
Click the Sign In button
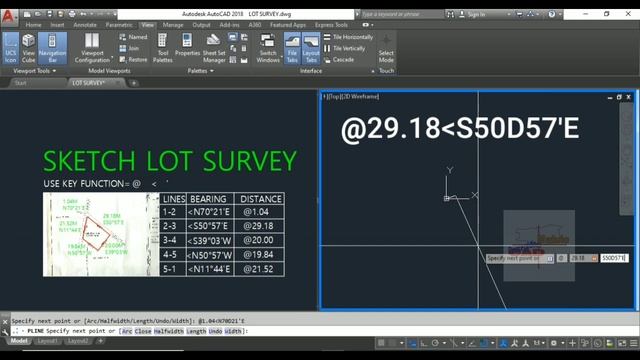point(473,14)
